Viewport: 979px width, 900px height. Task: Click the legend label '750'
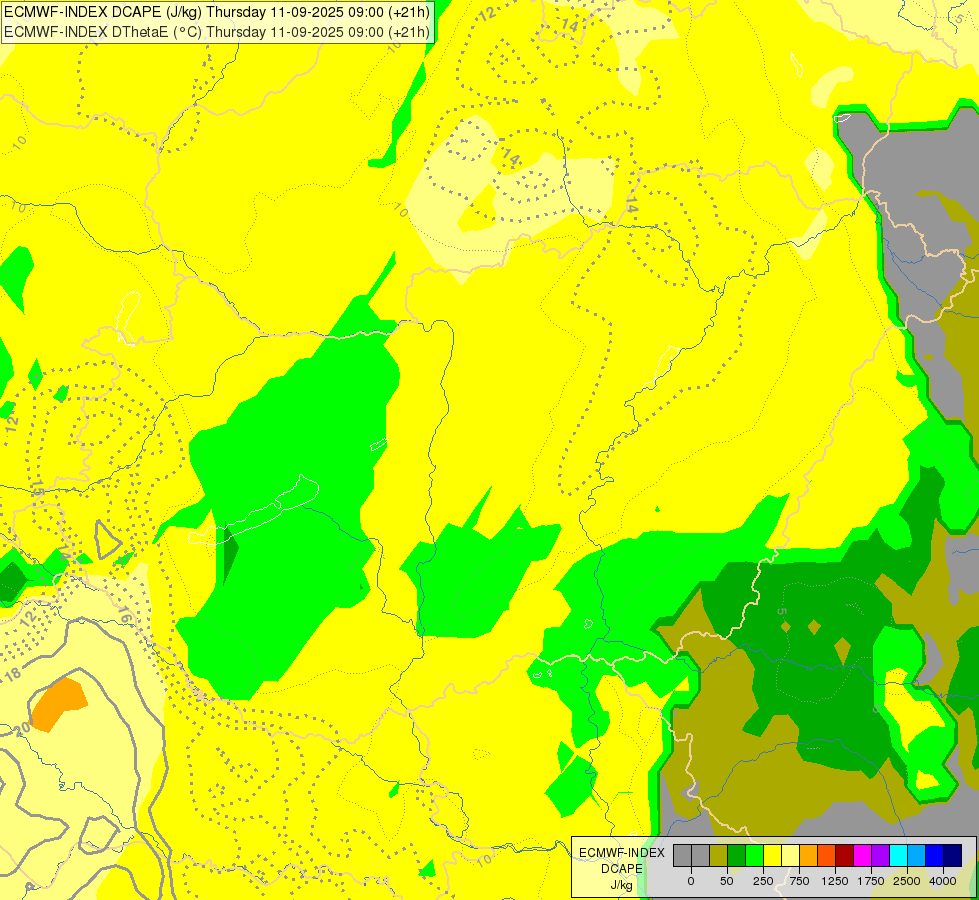pyautogui.click(x=799, y=881)
